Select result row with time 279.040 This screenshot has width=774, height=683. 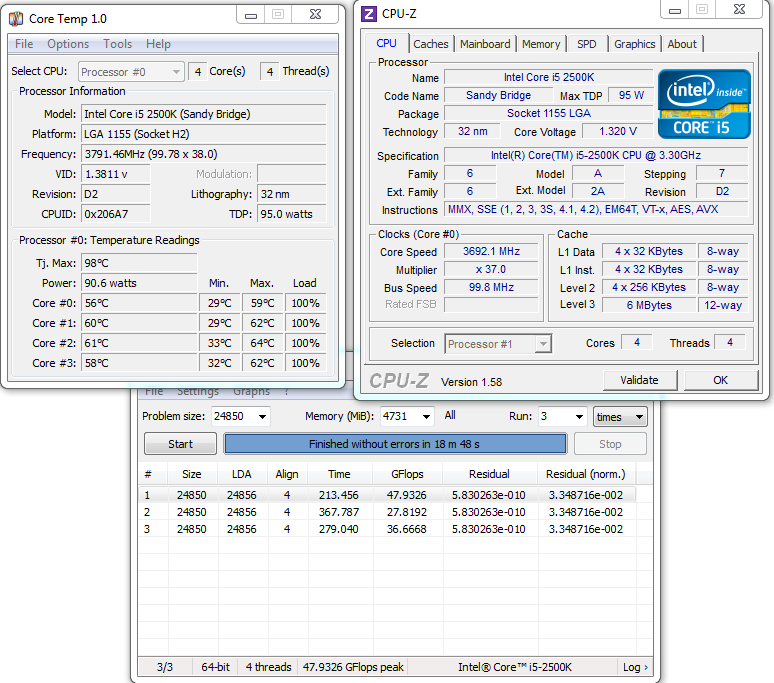coord(387,529)
